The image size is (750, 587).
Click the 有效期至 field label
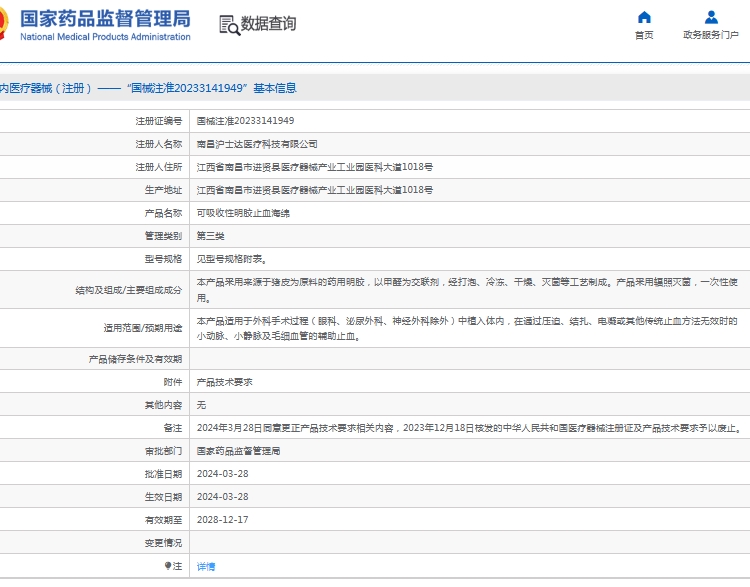click(163, 520)
